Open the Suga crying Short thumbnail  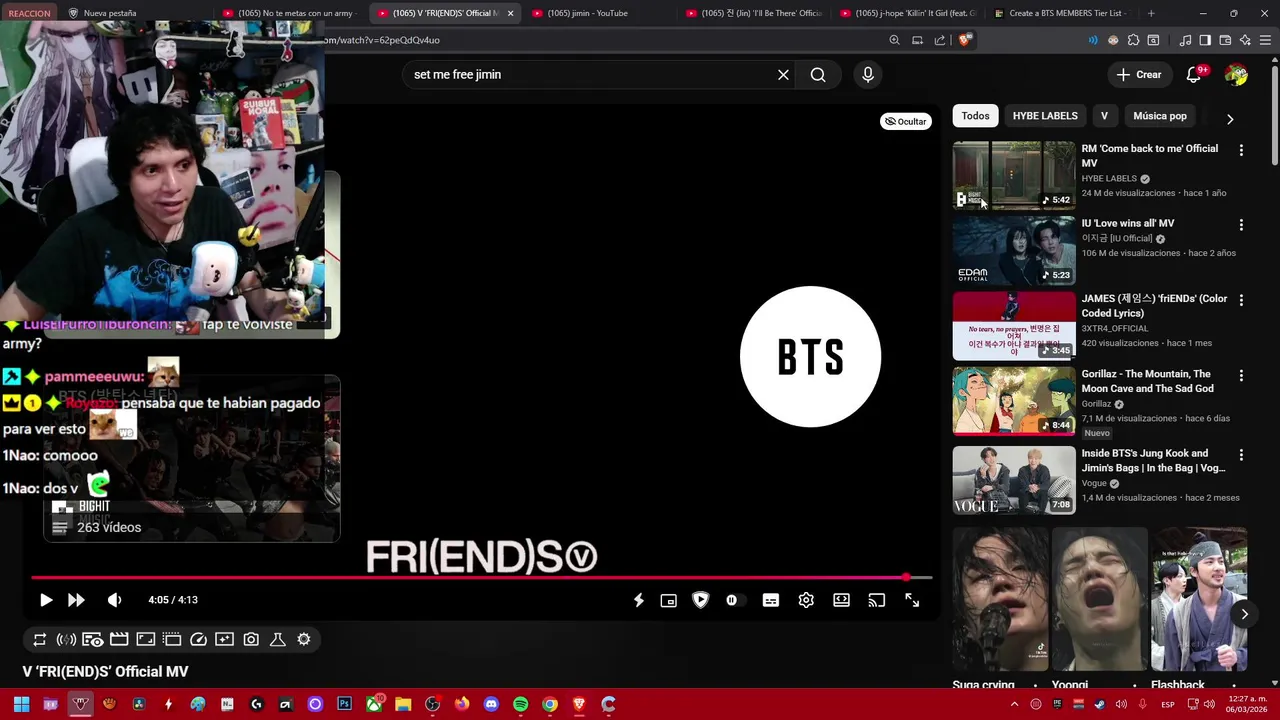pyautogui.click(x=1000, y=599)
